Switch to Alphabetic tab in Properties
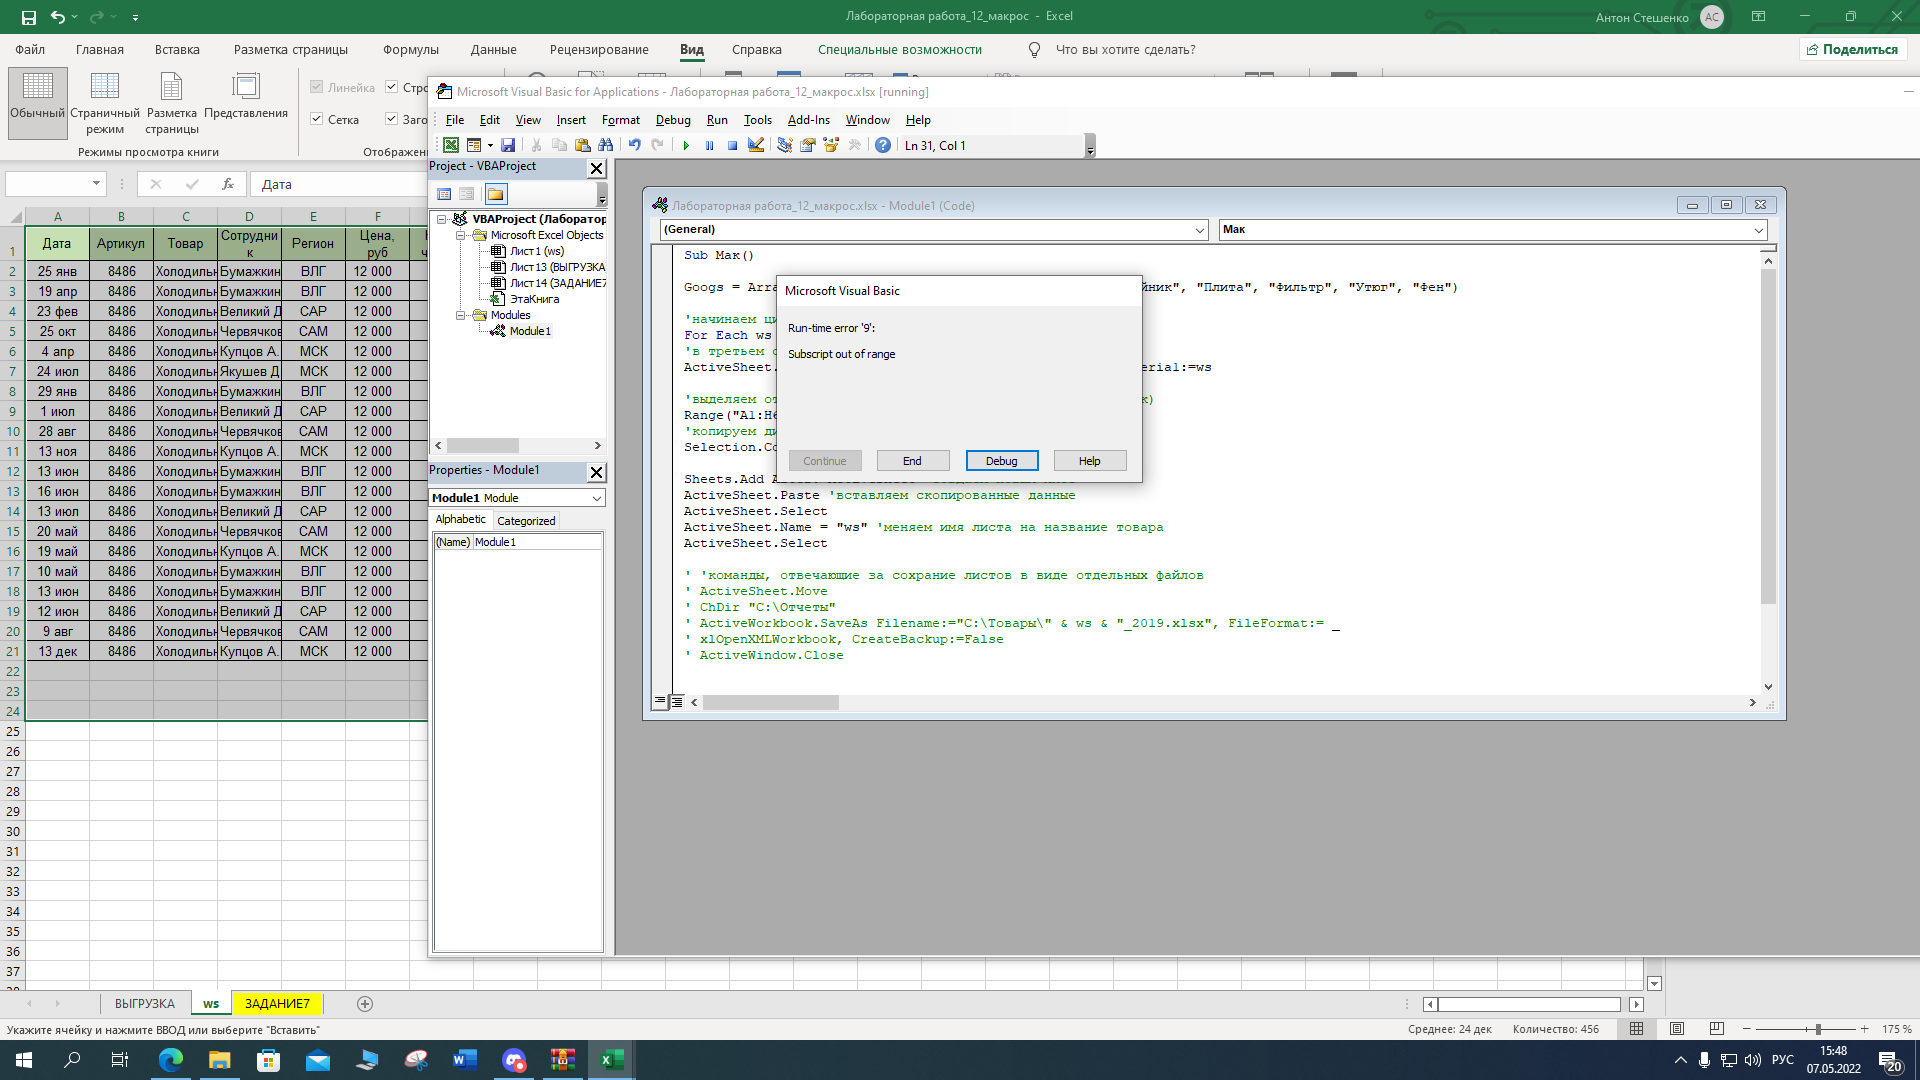 461,520
